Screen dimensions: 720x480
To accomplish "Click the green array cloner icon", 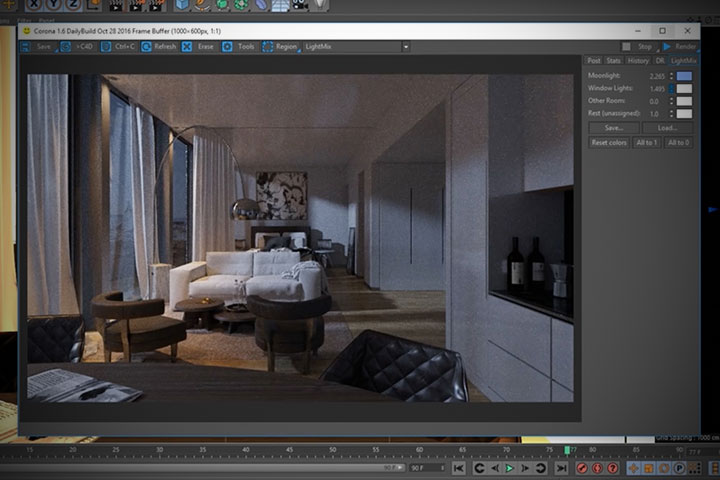I will pos(241,5).
